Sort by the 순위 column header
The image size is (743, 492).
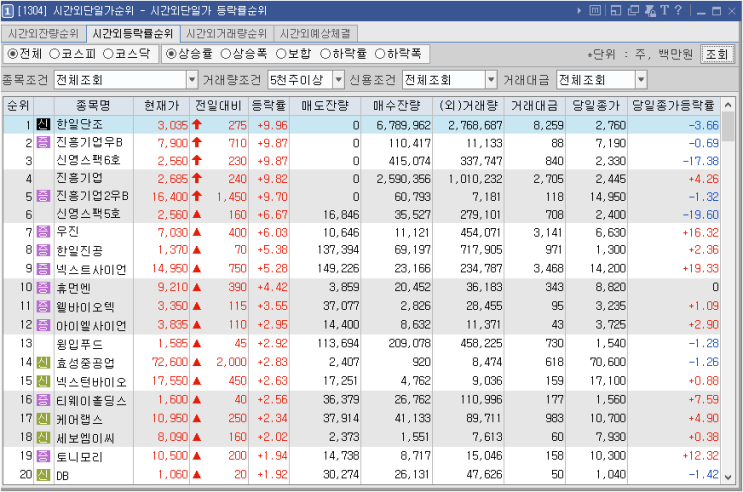point(18,106)
